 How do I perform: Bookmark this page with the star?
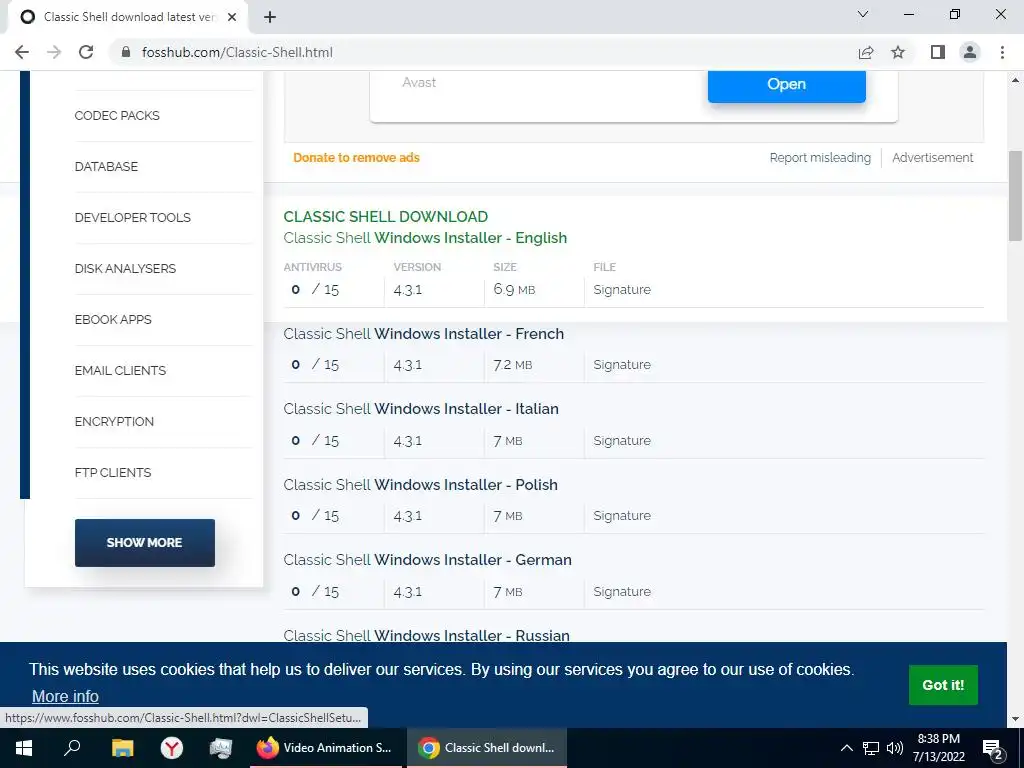[x=898, y=52]
